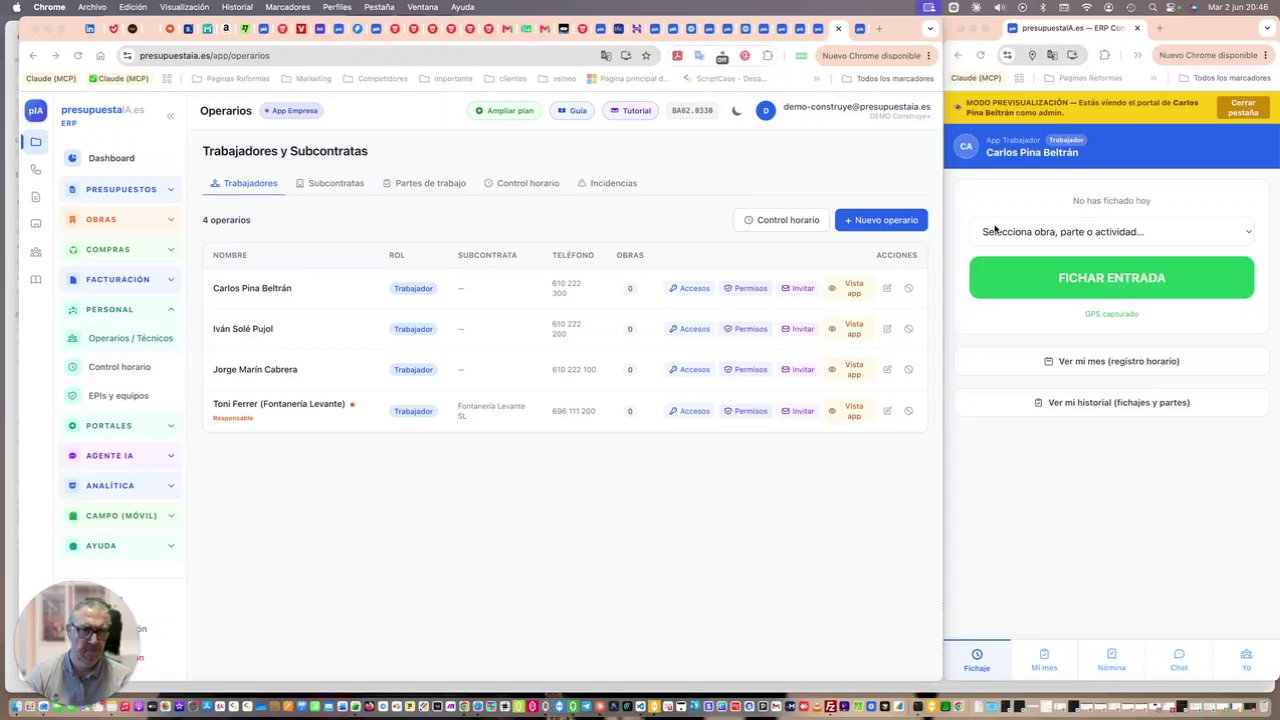Toggle dark mode moon icon

pos(737,111)
